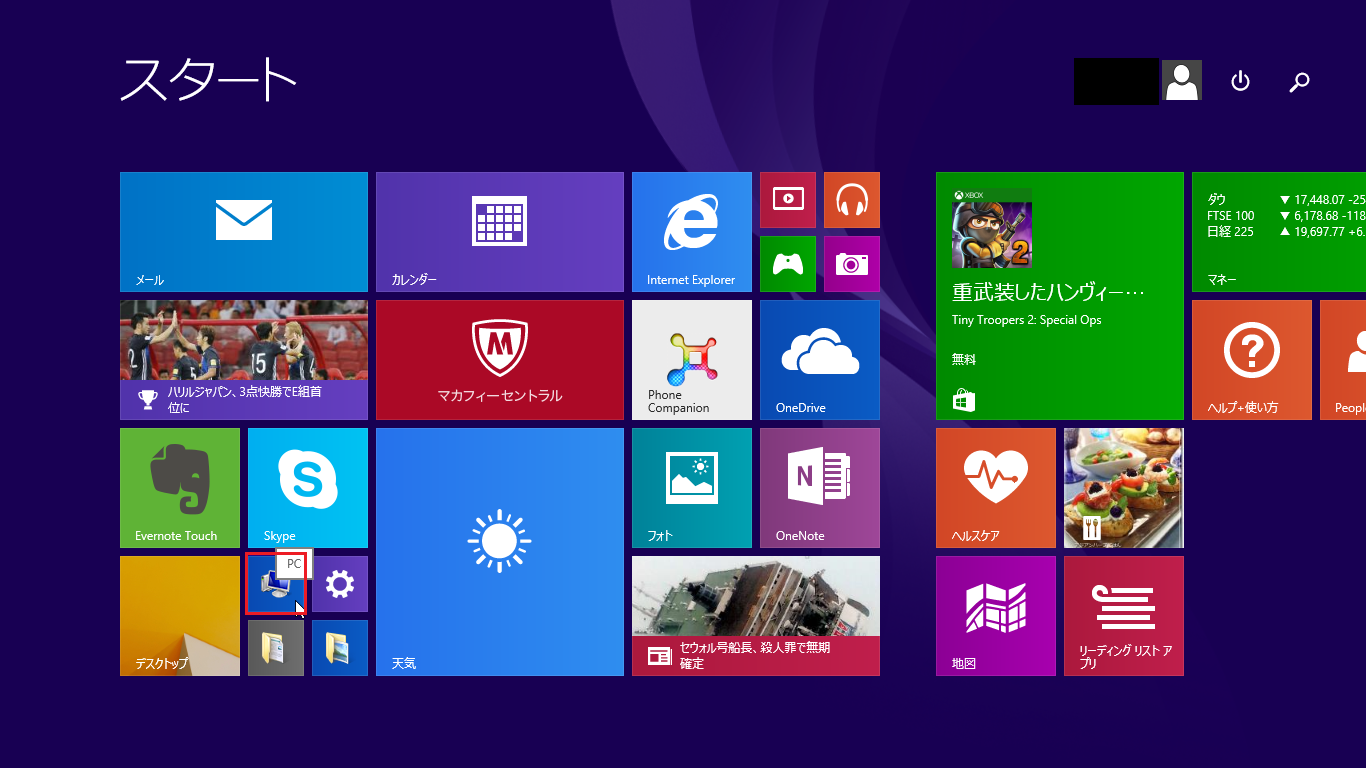Open the Documents folder tile
Image resolution: width=1366 pixels, height=768 pixels.
[x=276, y=648]
